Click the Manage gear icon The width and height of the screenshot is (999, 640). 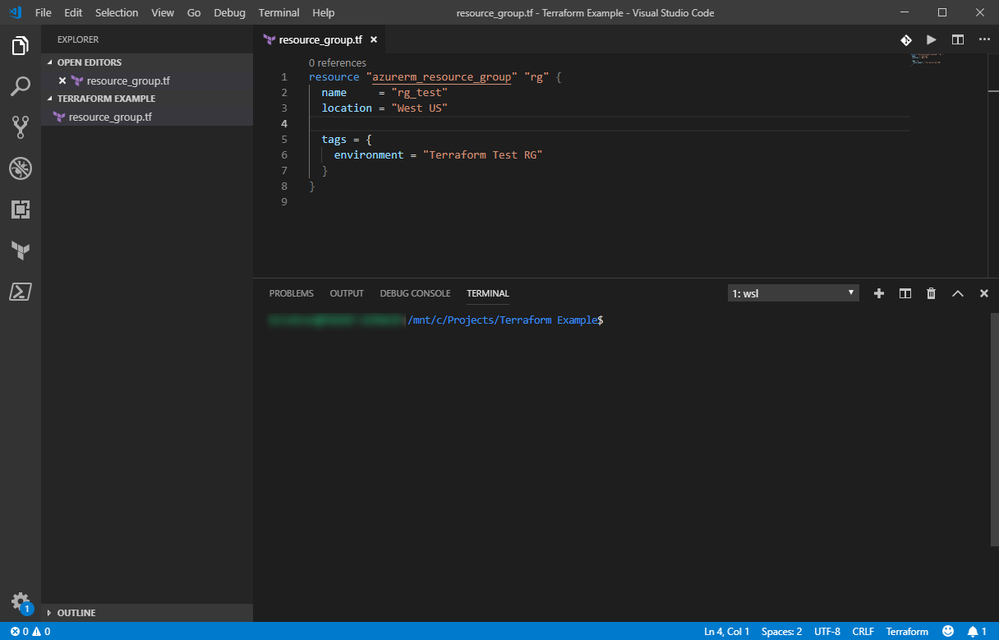[20, 601]
